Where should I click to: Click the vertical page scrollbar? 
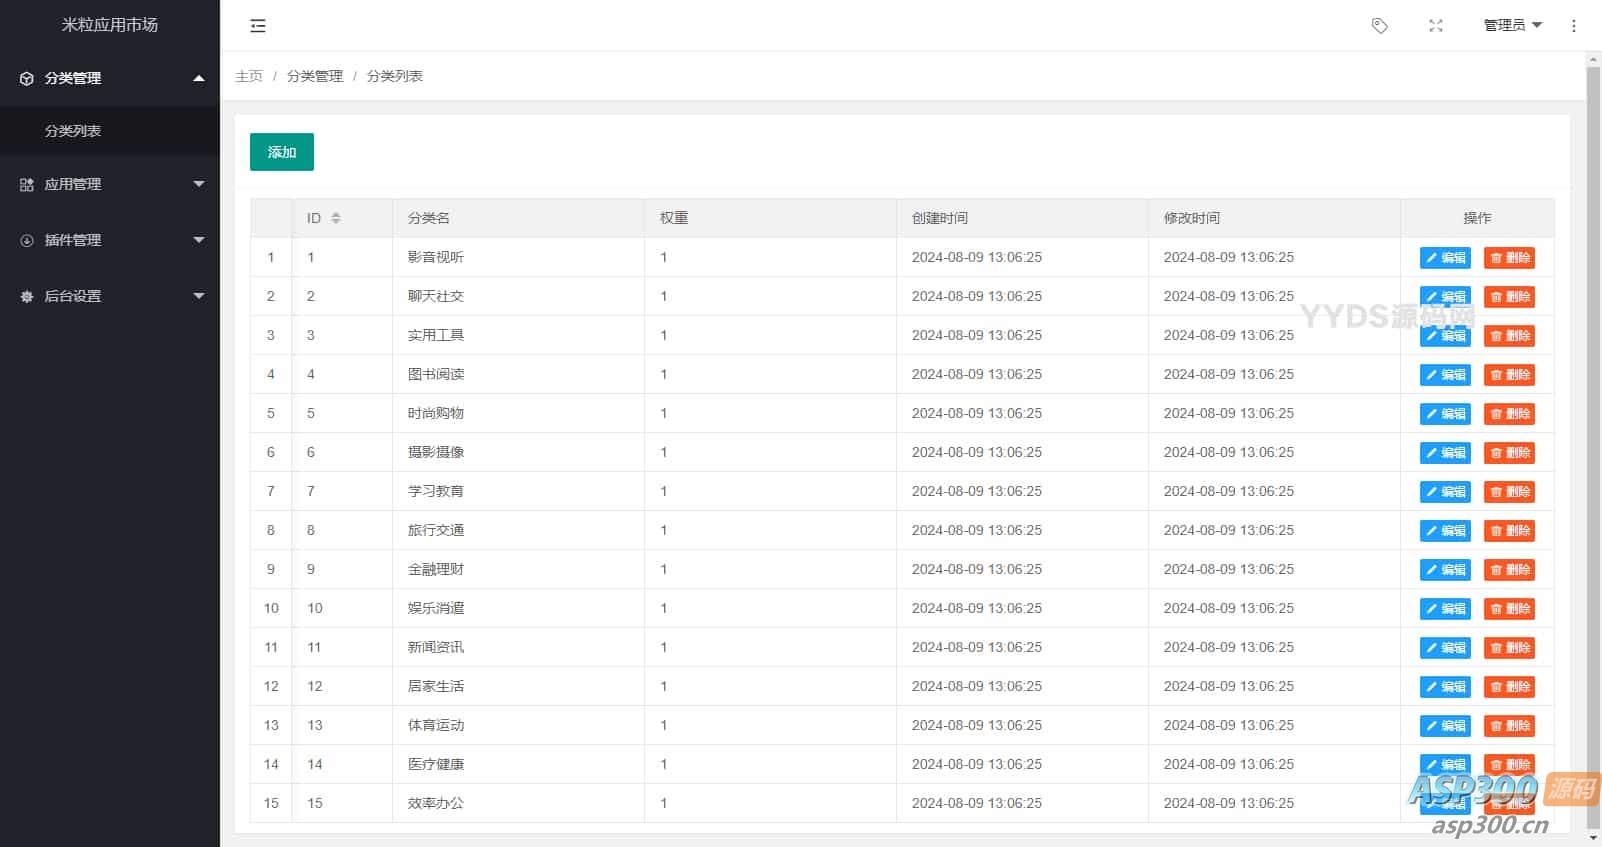1593,400
